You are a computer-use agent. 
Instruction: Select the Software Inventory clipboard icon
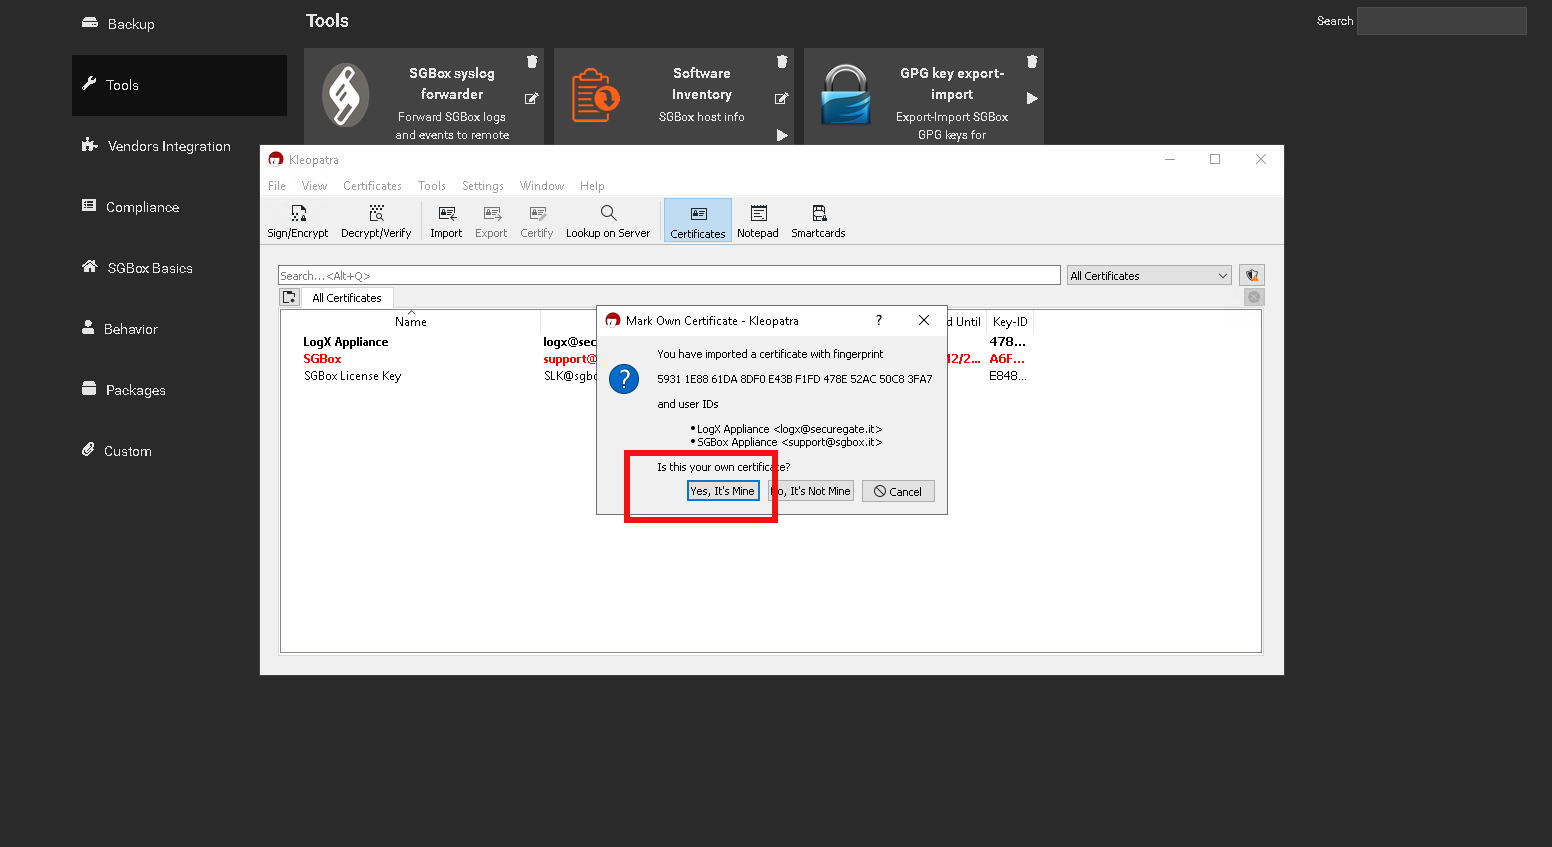pyautogui.click(x=595, y=95)
